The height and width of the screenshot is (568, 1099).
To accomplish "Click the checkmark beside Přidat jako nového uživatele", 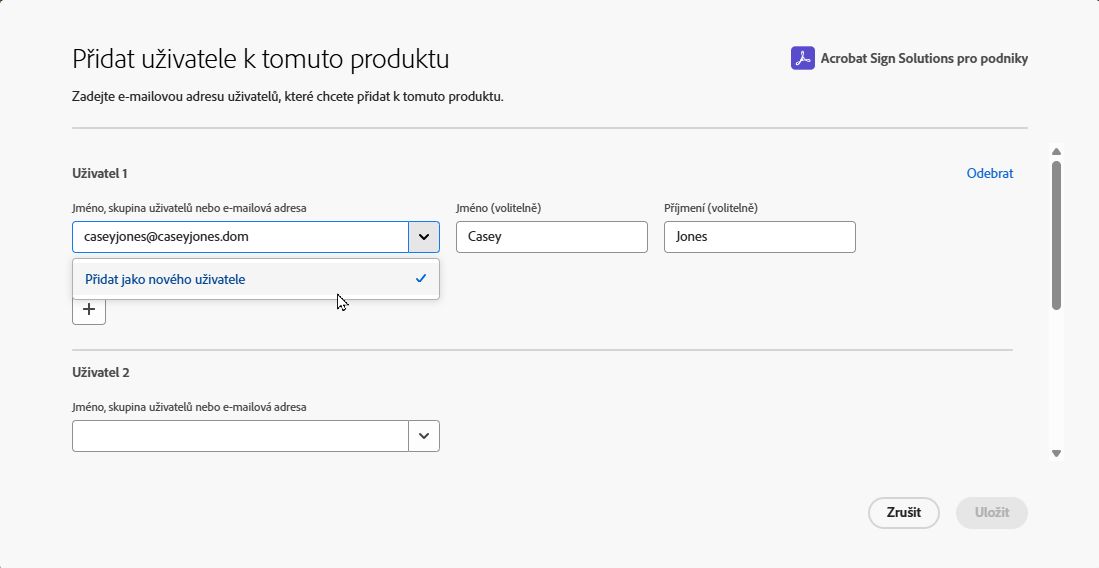I will pyautogui.click(x=421, y=279).
